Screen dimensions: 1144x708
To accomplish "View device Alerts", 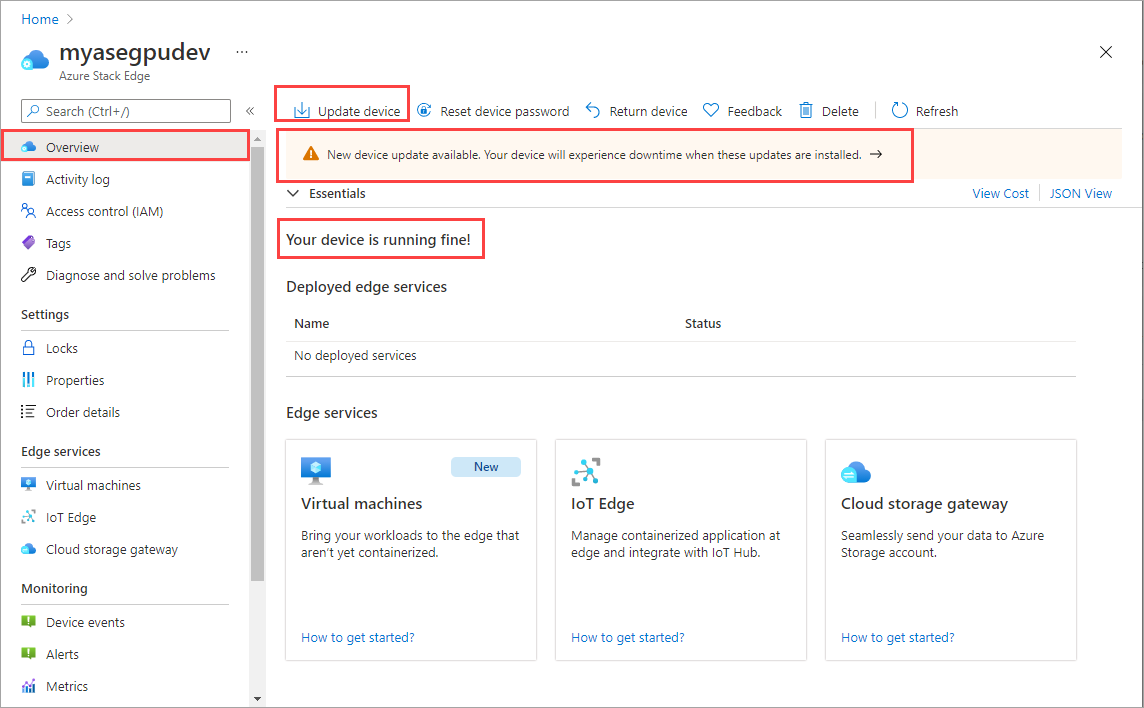I will click(x=63, y=653).
